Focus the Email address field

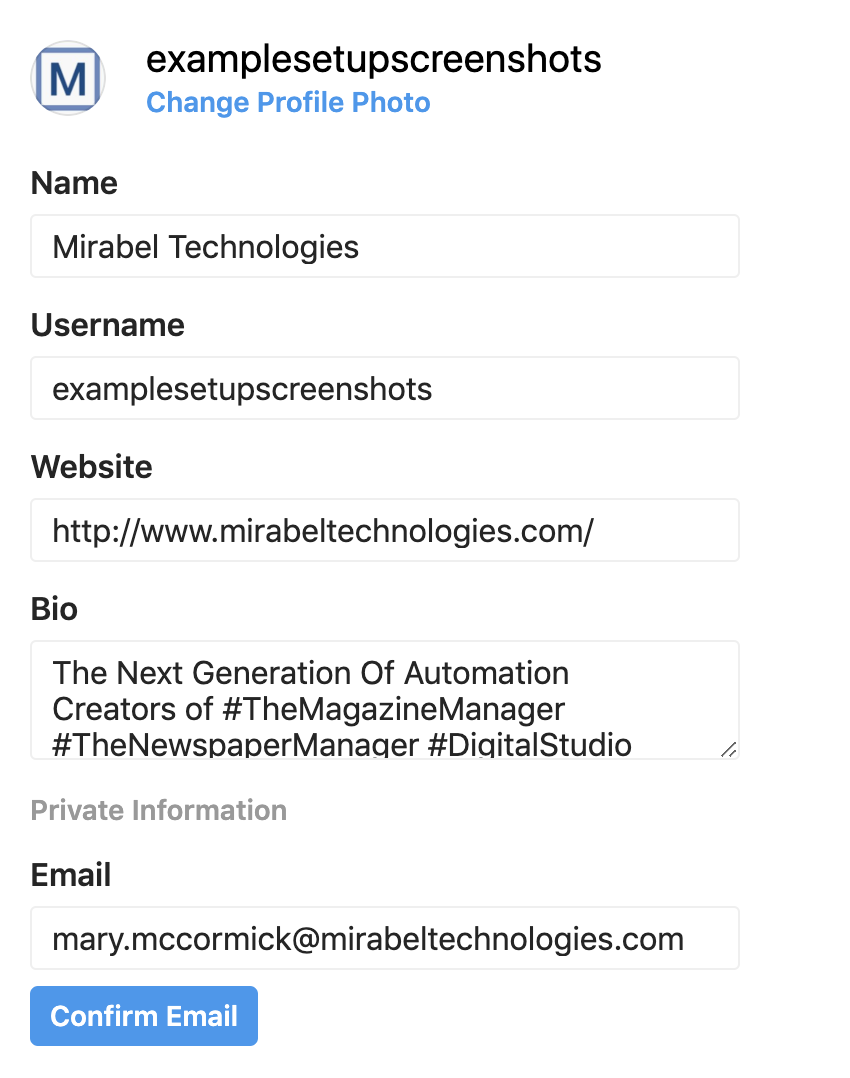(x=384, y=938)
